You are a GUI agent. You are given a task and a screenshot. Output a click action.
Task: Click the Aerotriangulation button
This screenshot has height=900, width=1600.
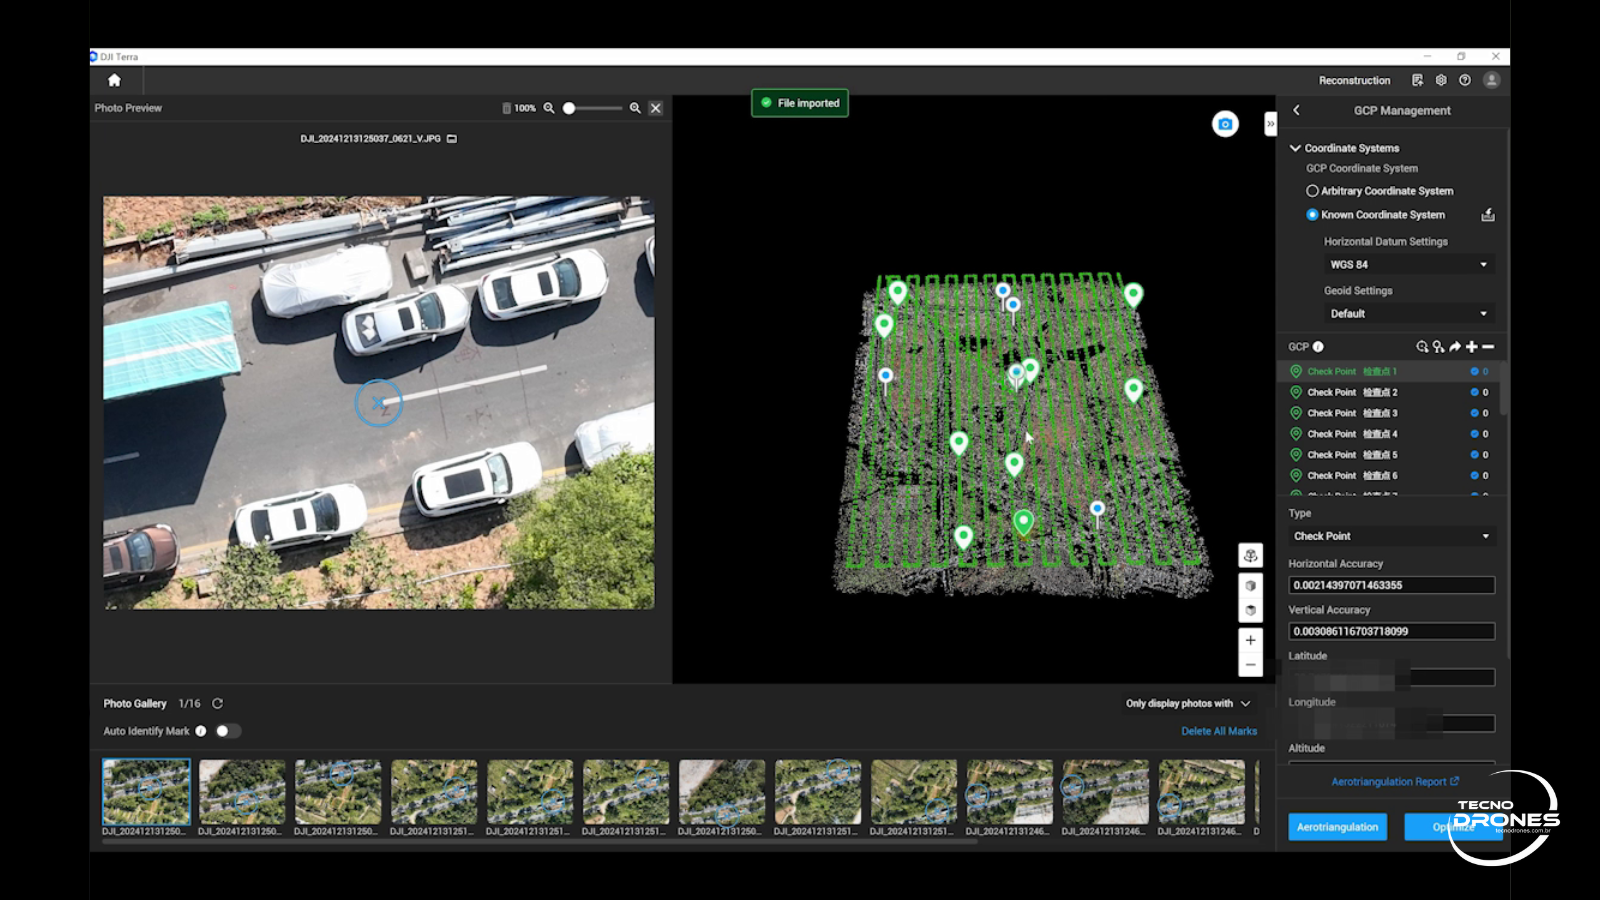tap(1337, 827)
